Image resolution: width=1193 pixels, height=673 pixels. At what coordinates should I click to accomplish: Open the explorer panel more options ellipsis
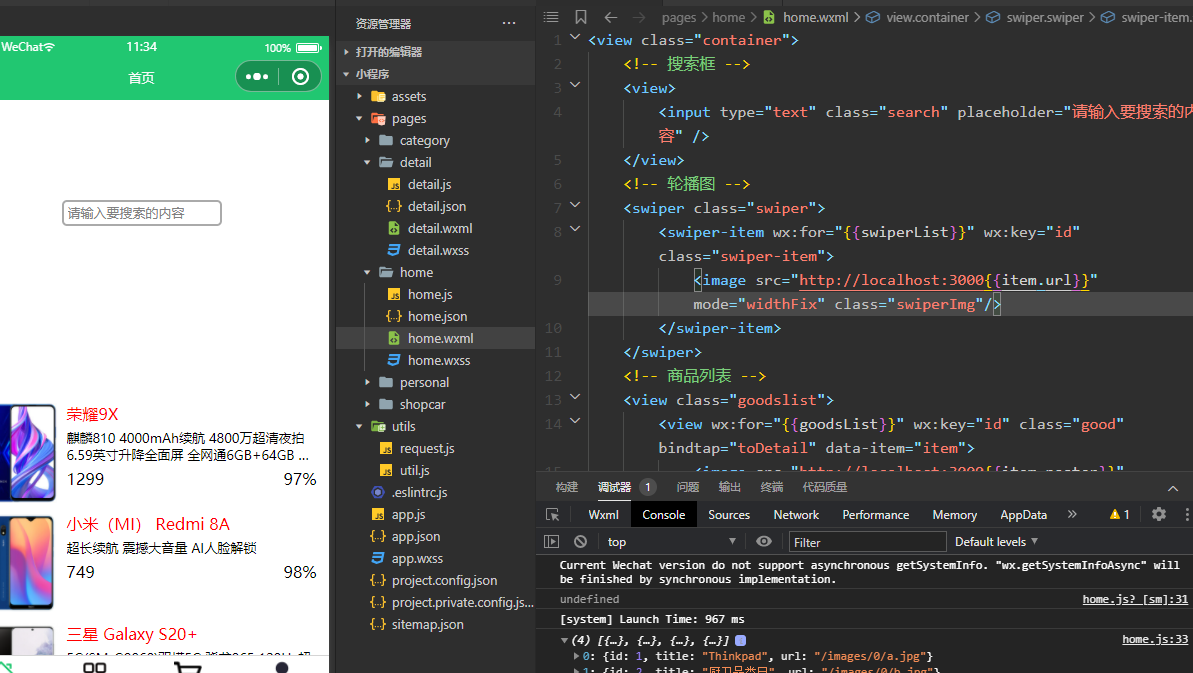[x=509, y=24]
